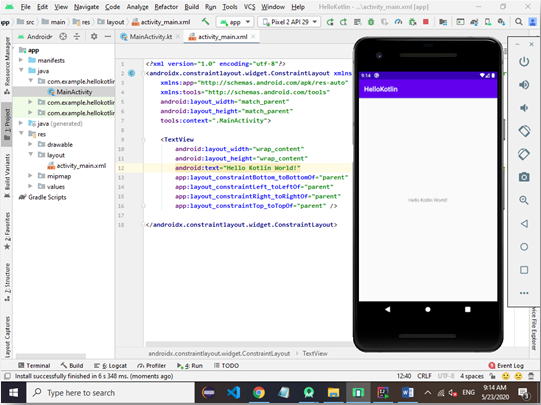The width and height of the screenshot is (541, 405).
Task: Tap the phone screen Home navigation button
Action: (428, 309)
